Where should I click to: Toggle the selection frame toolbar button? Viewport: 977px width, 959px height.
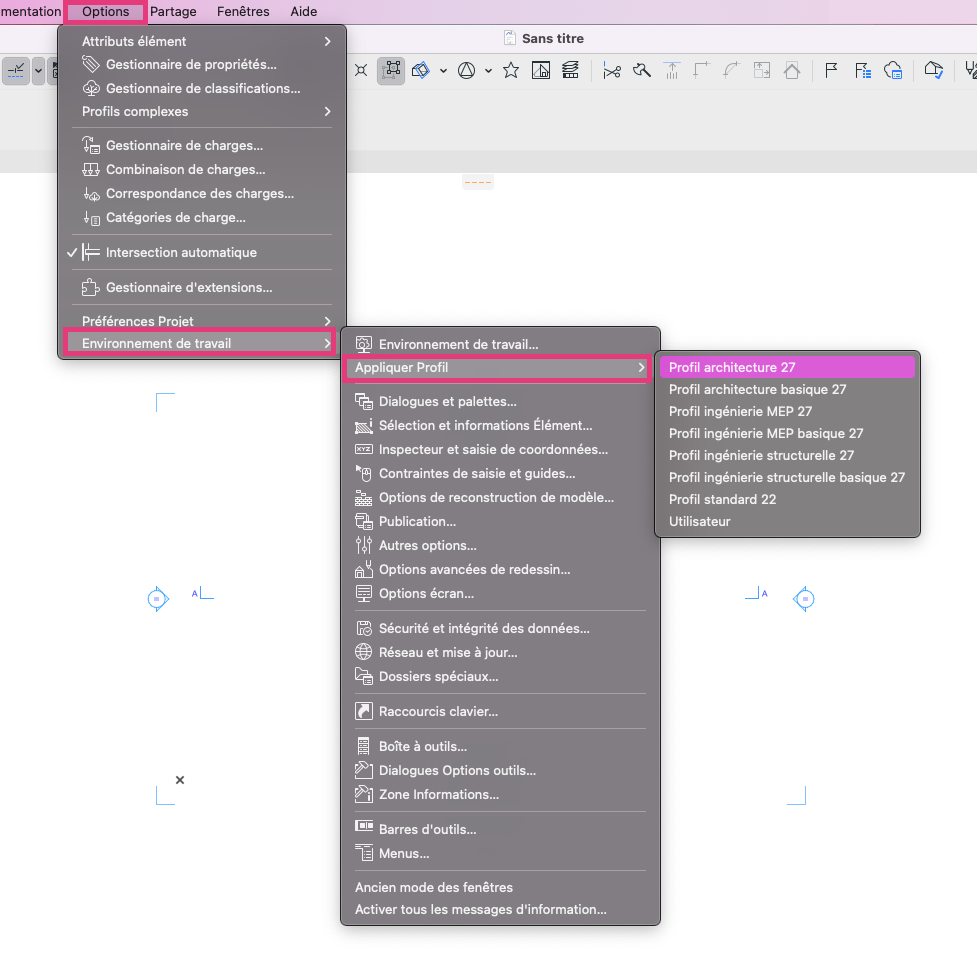click(x=391, y=70)
